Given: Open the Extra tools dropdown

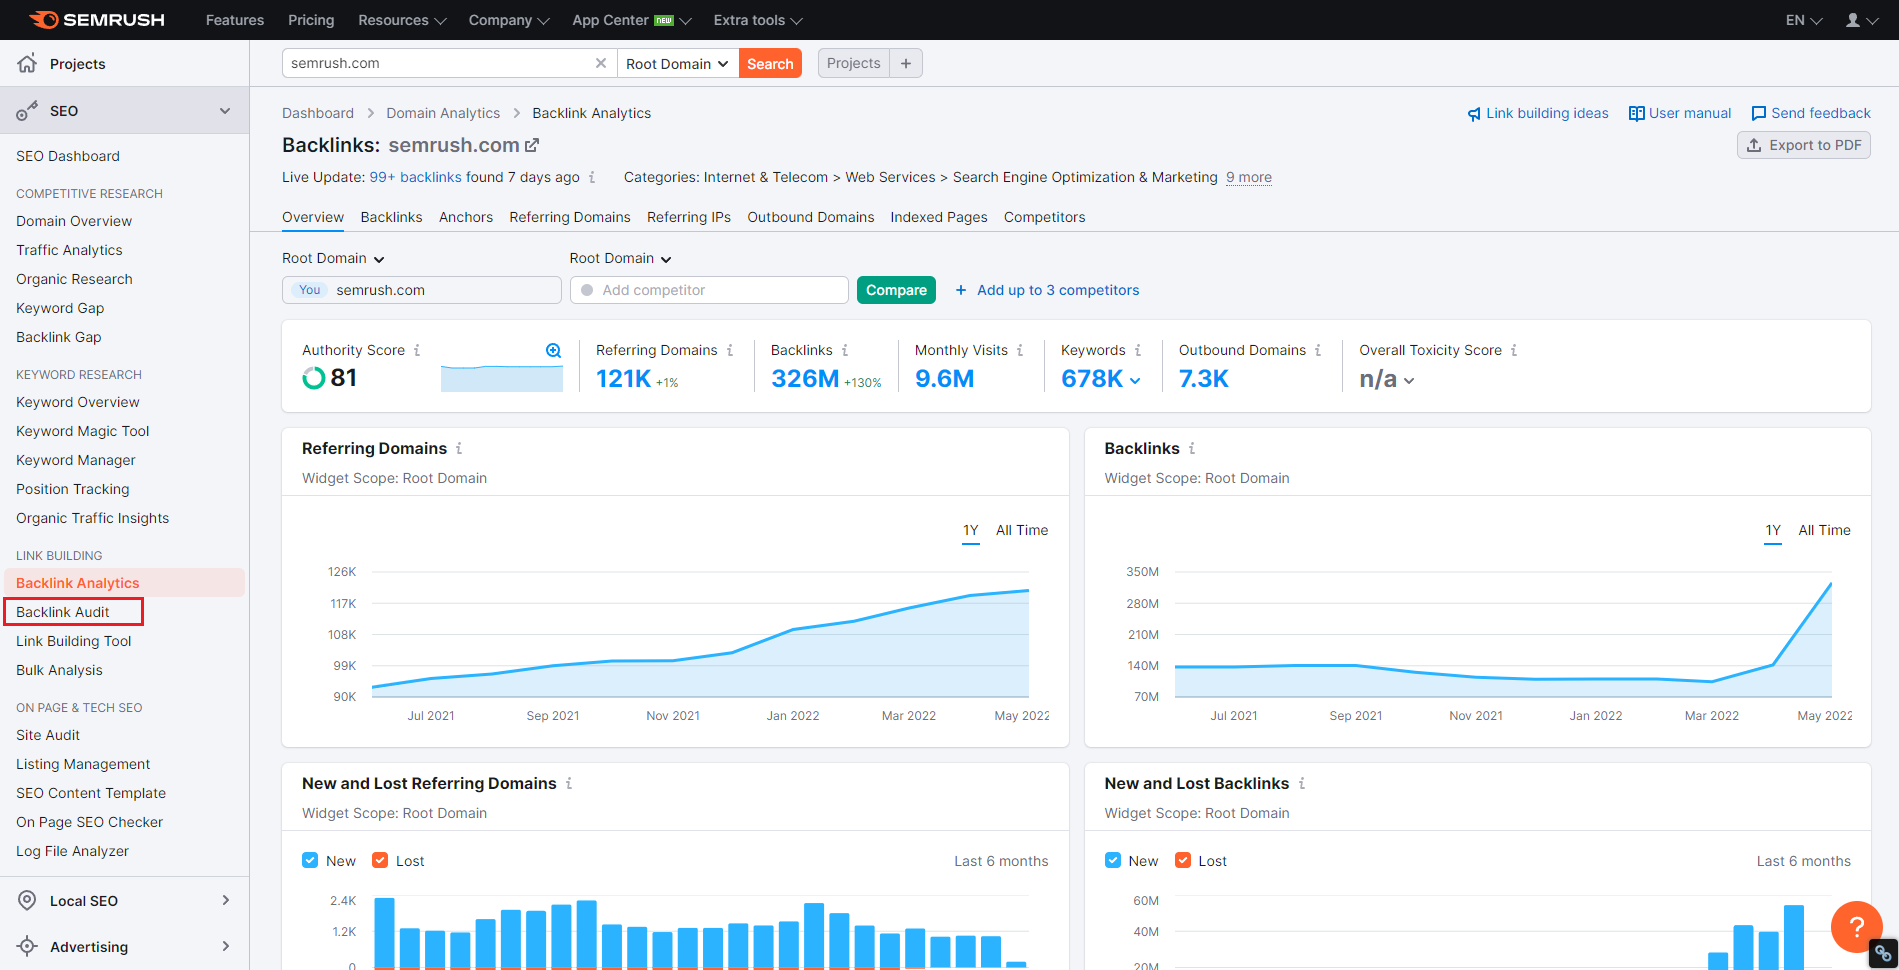Looking at the screenshot, I should click(758, 20).
